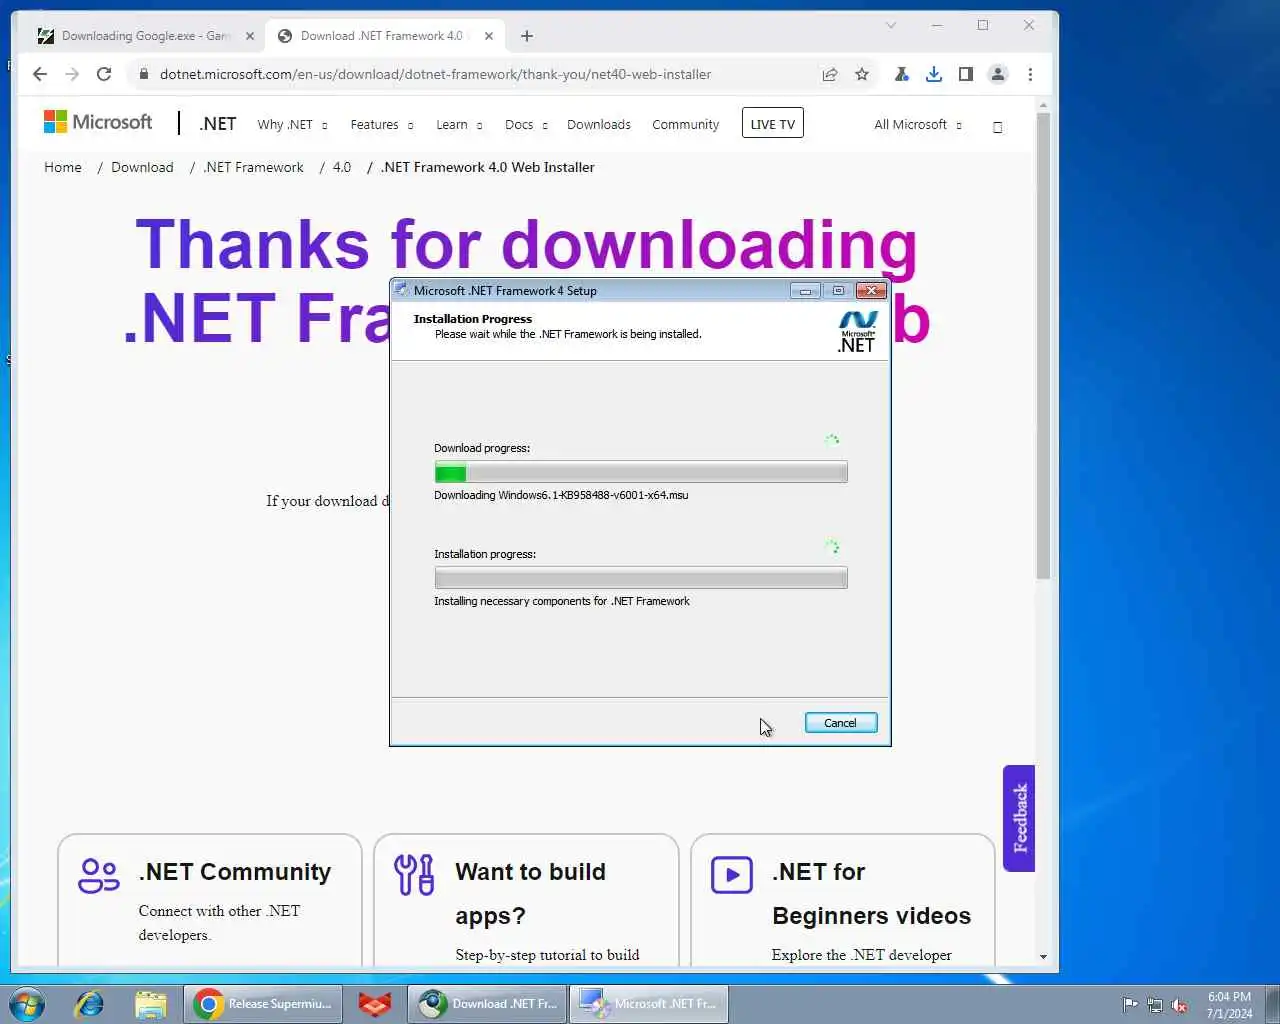Open Chrome profile avatar
Viewport: 1280px width, 1024px height.
click(x=998, y=74)
